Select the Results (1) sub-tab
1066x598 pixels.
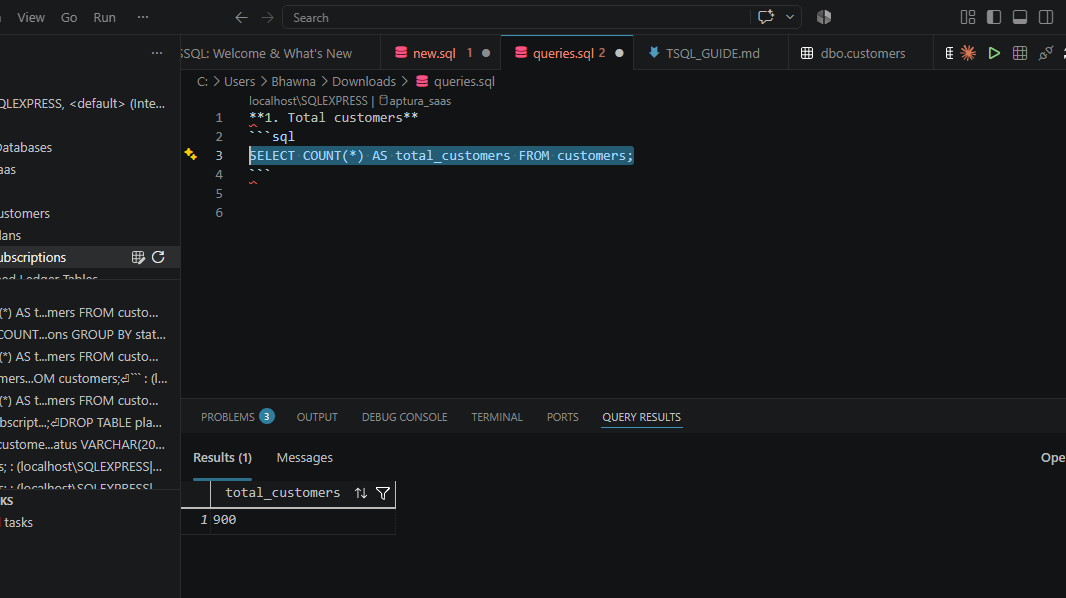coord(222,458)
